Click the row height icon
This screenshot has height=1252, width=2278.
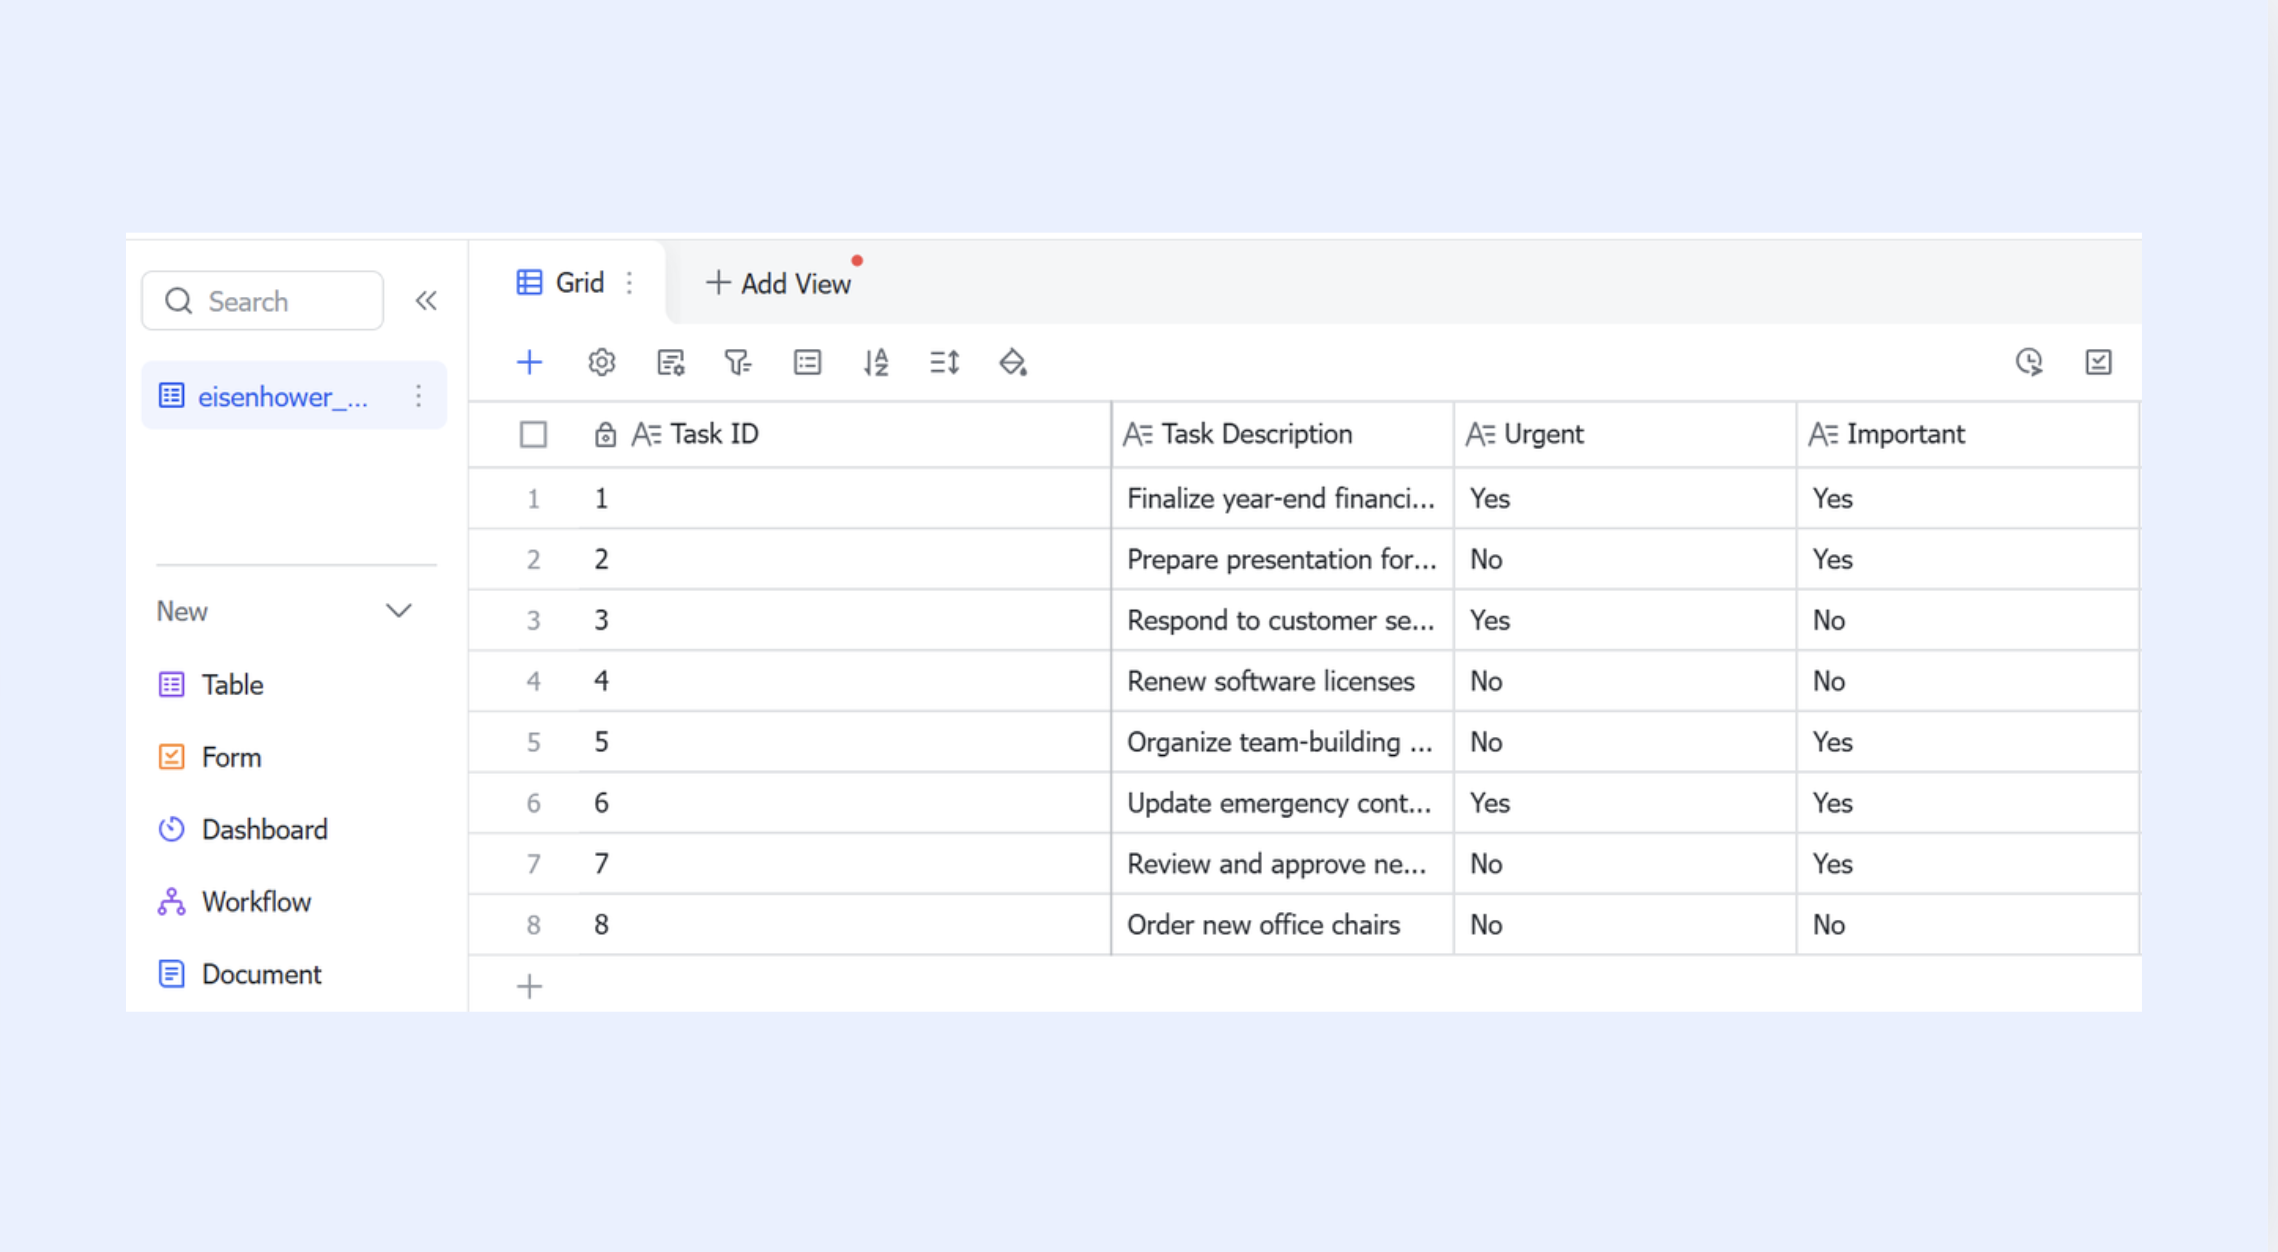(945, 362)
